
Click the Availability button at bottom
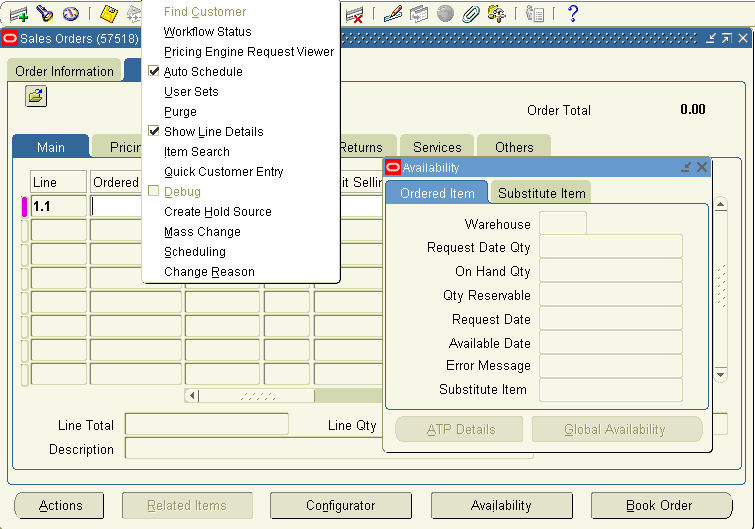tap(501, 505)
